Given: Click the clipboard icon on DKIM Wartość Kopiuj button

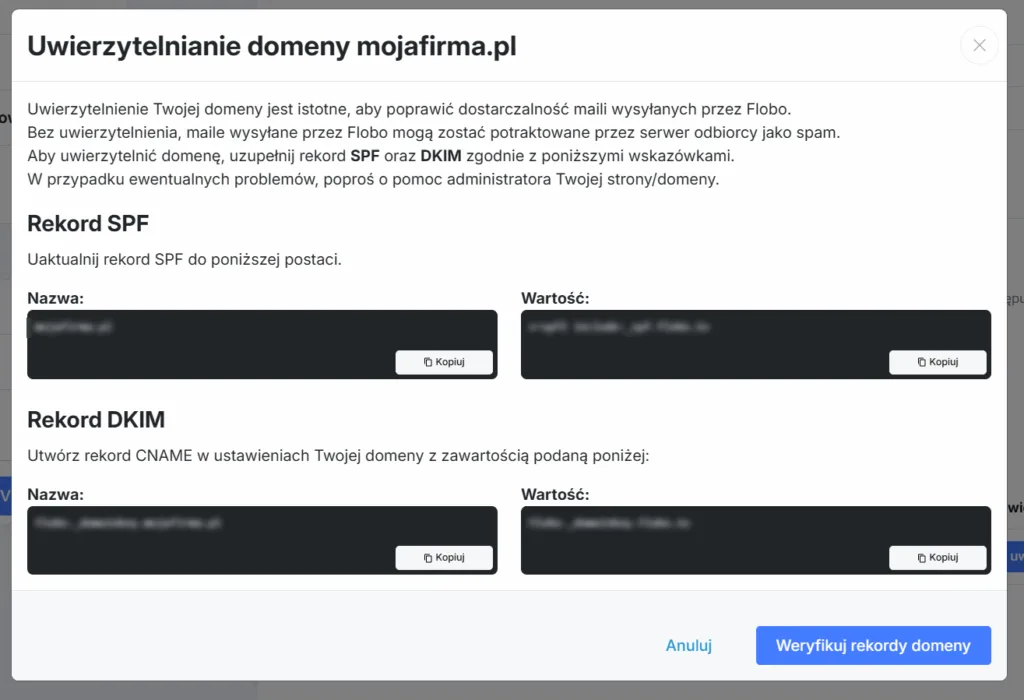Looking at the screenshot, I should tap(920, 557).
